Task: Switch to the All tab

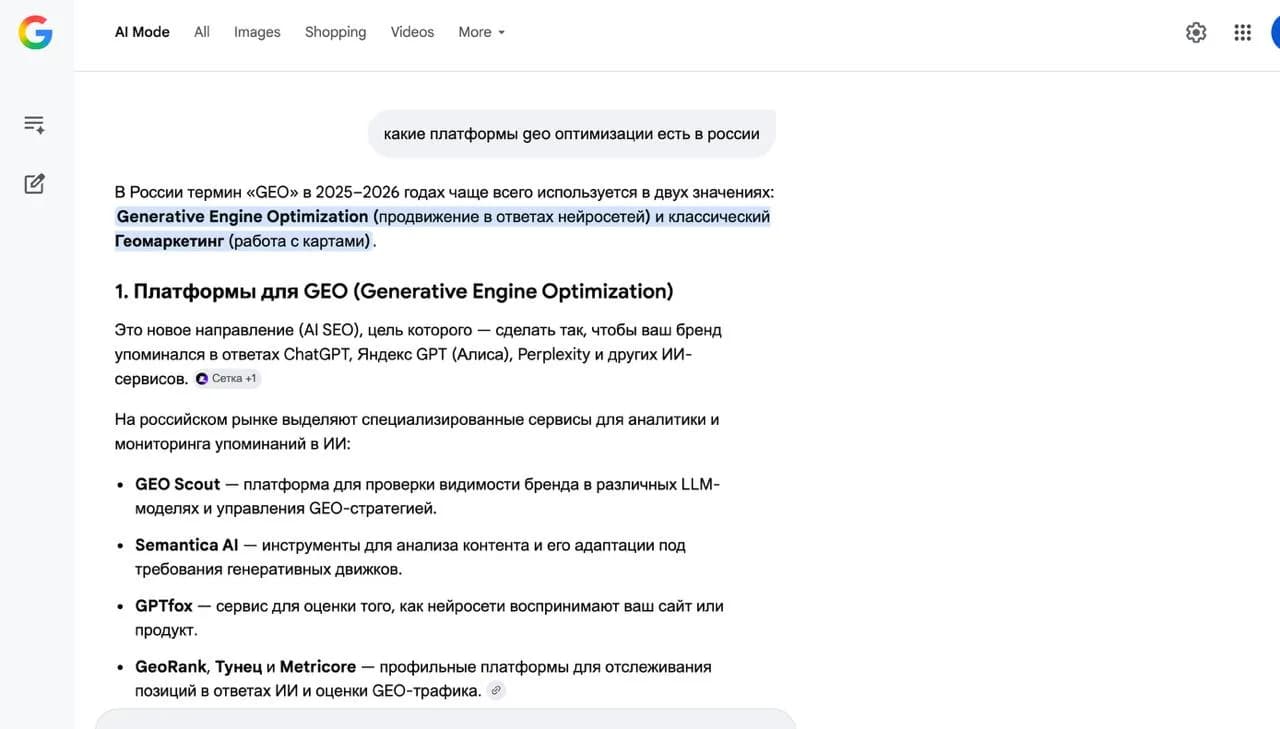Action: (202, 32)
